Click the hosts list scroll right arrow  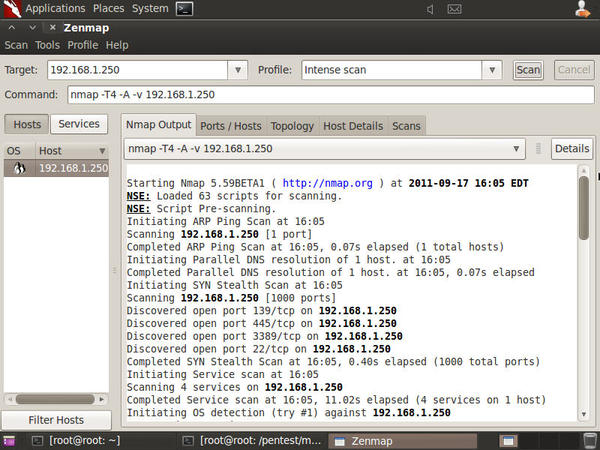click(101, 399)
